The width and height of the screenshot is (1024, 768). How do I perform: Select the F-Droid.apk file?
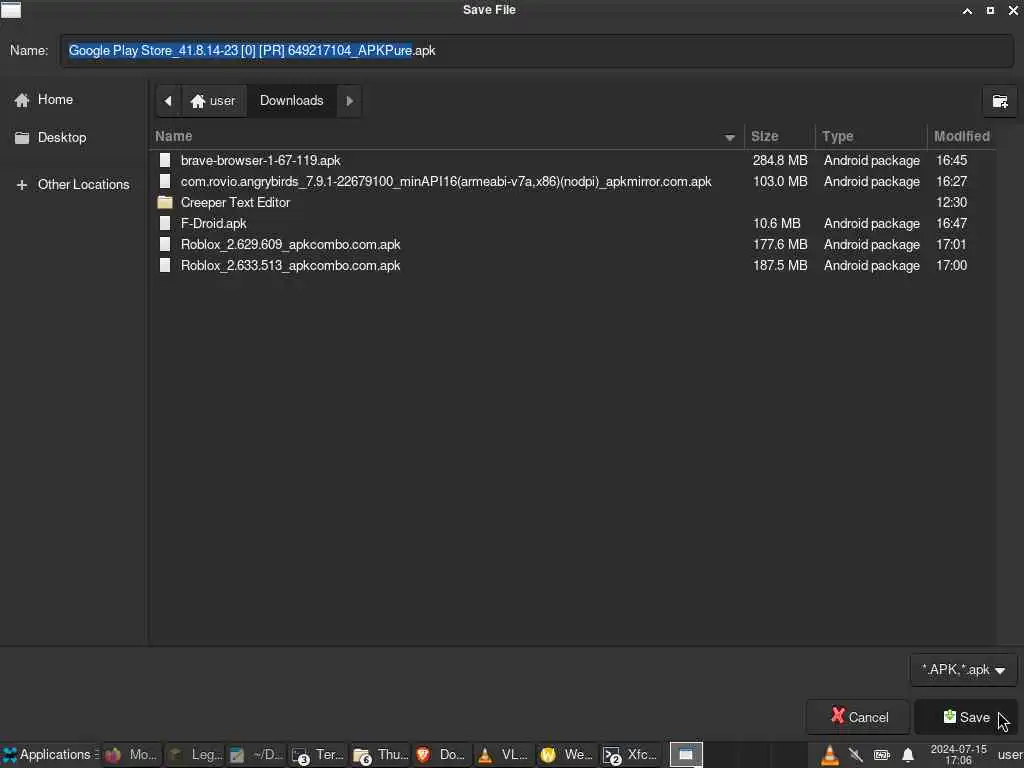coord(573,223)
